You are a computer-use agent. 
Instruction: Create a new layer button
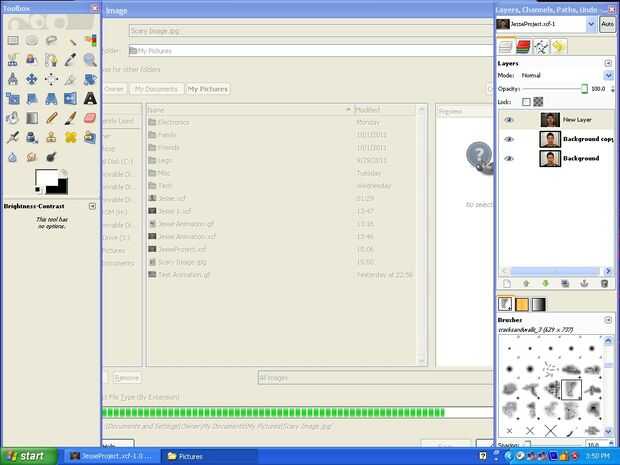pyautogui.click(x=507, y=284)
